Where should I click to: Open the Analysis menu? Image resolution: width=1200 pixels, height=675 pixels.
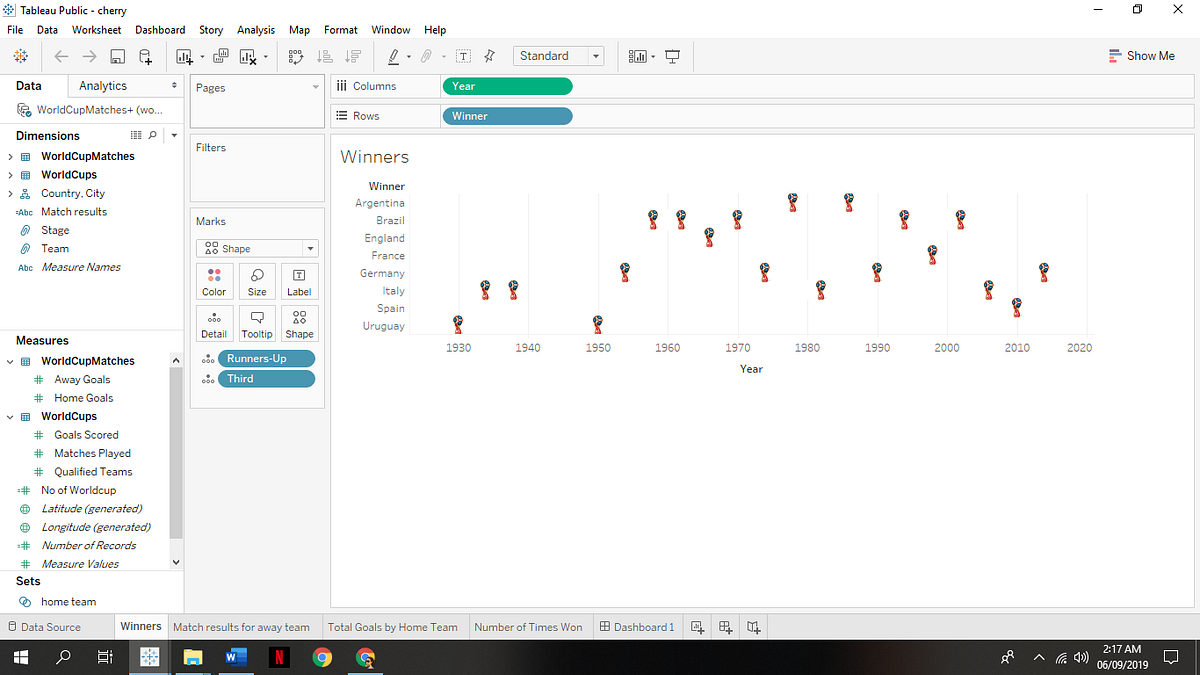pos(256,30)
